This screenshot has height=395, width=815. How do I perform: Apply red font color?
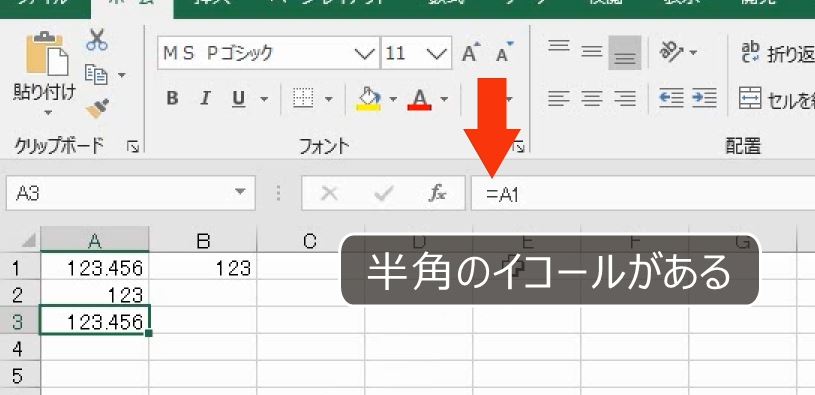tap(419, 98)
